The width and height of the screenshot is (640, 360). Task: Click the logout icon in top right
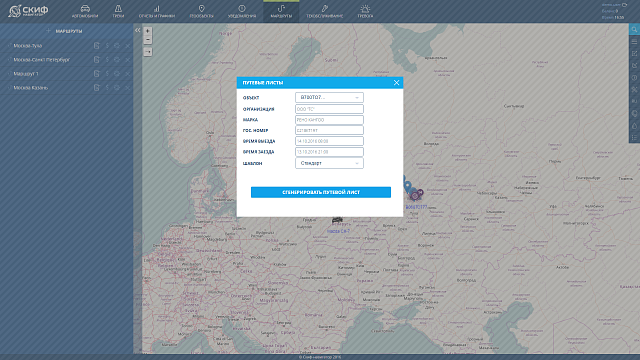tap(624, 4)
